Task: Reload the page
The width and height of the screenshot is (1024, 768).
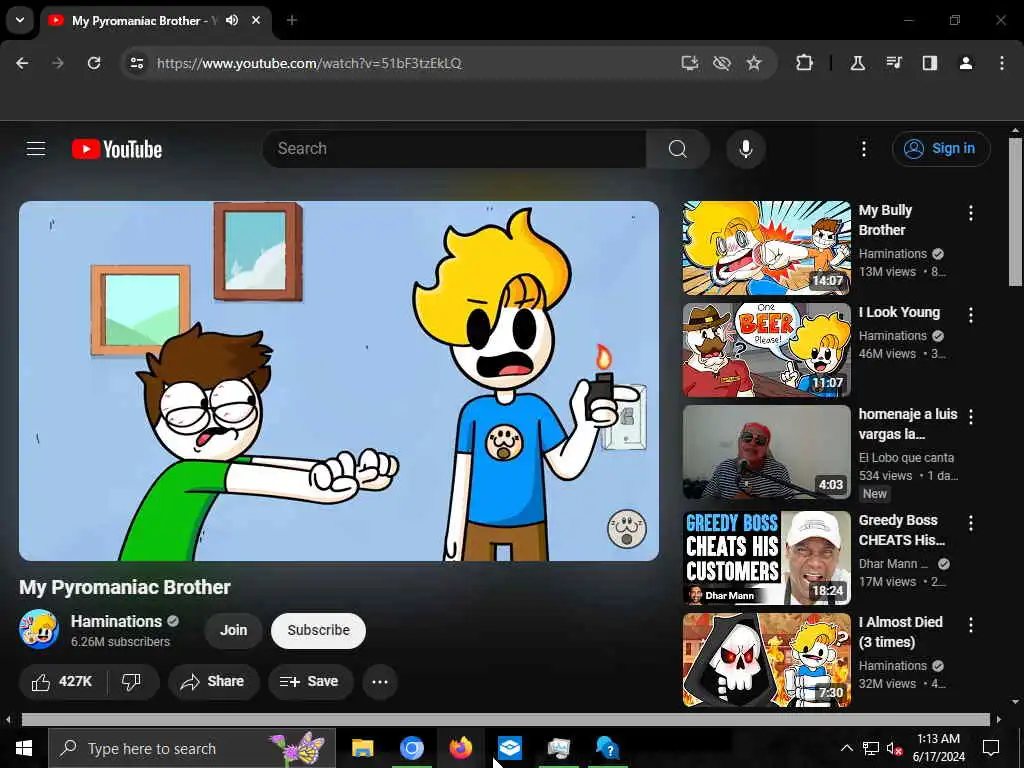Action: point(94,63)
